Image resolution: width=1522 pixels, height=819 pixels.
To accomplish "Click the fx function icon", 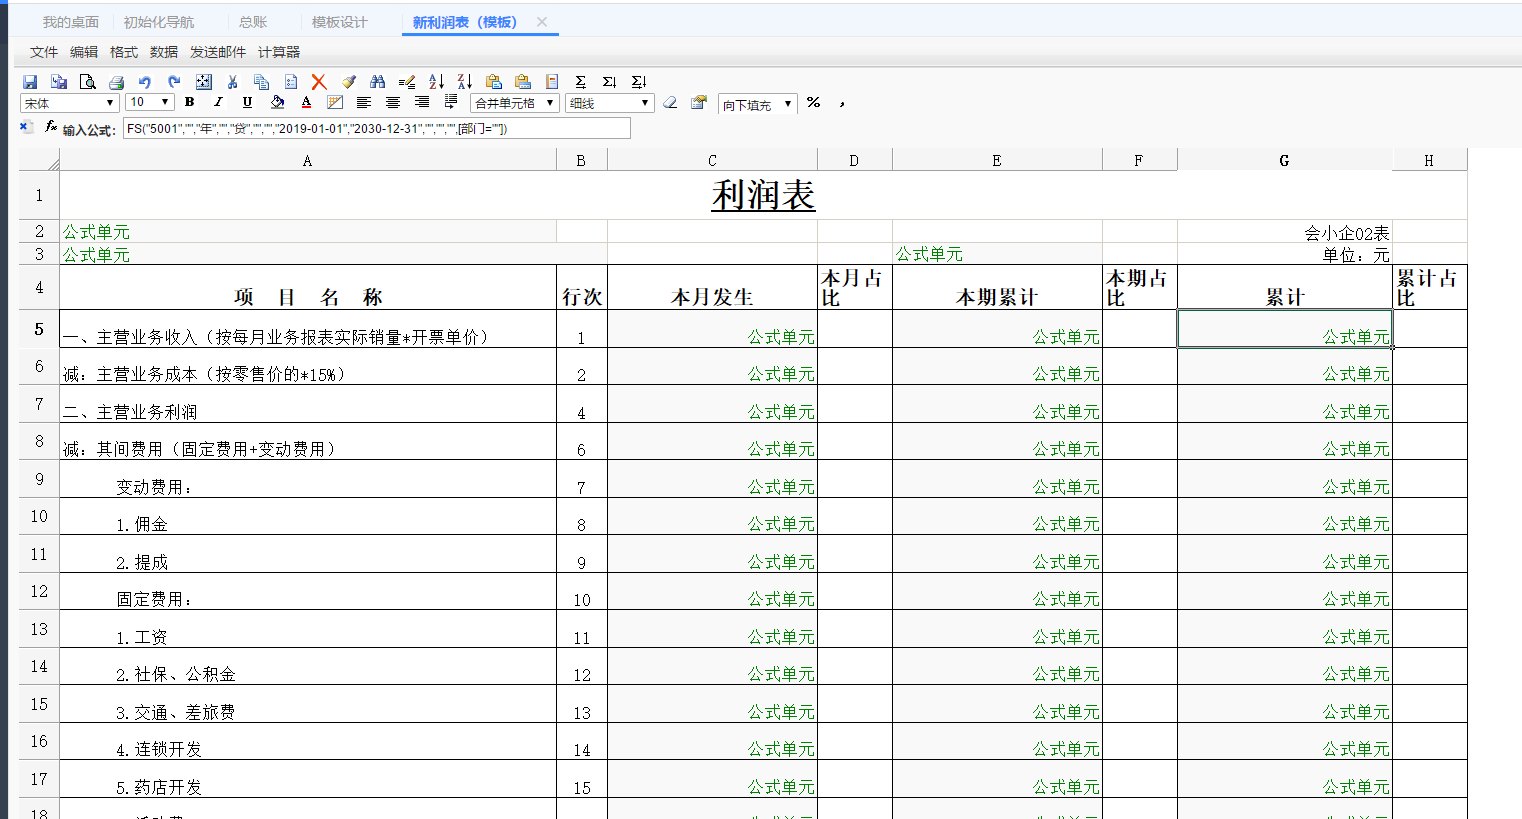I will coord(50,127).
